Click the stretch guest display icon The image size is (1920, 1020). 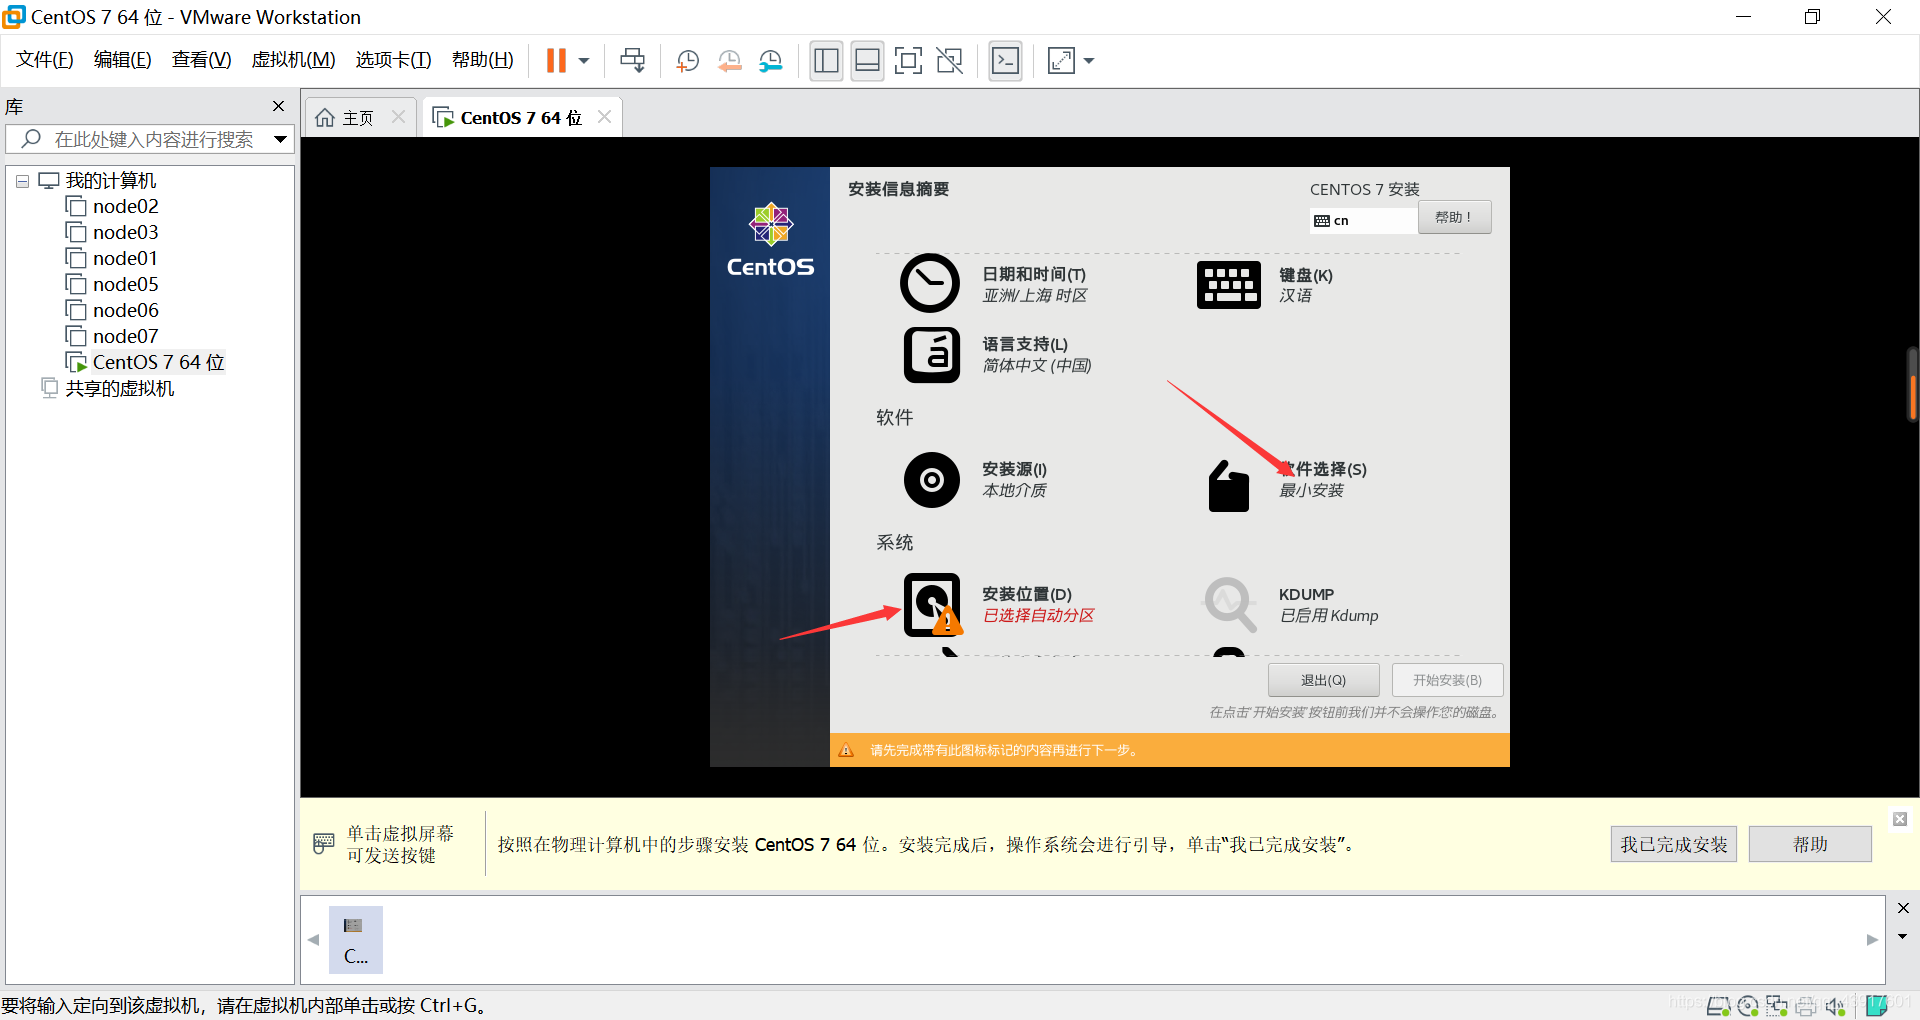1061,61
